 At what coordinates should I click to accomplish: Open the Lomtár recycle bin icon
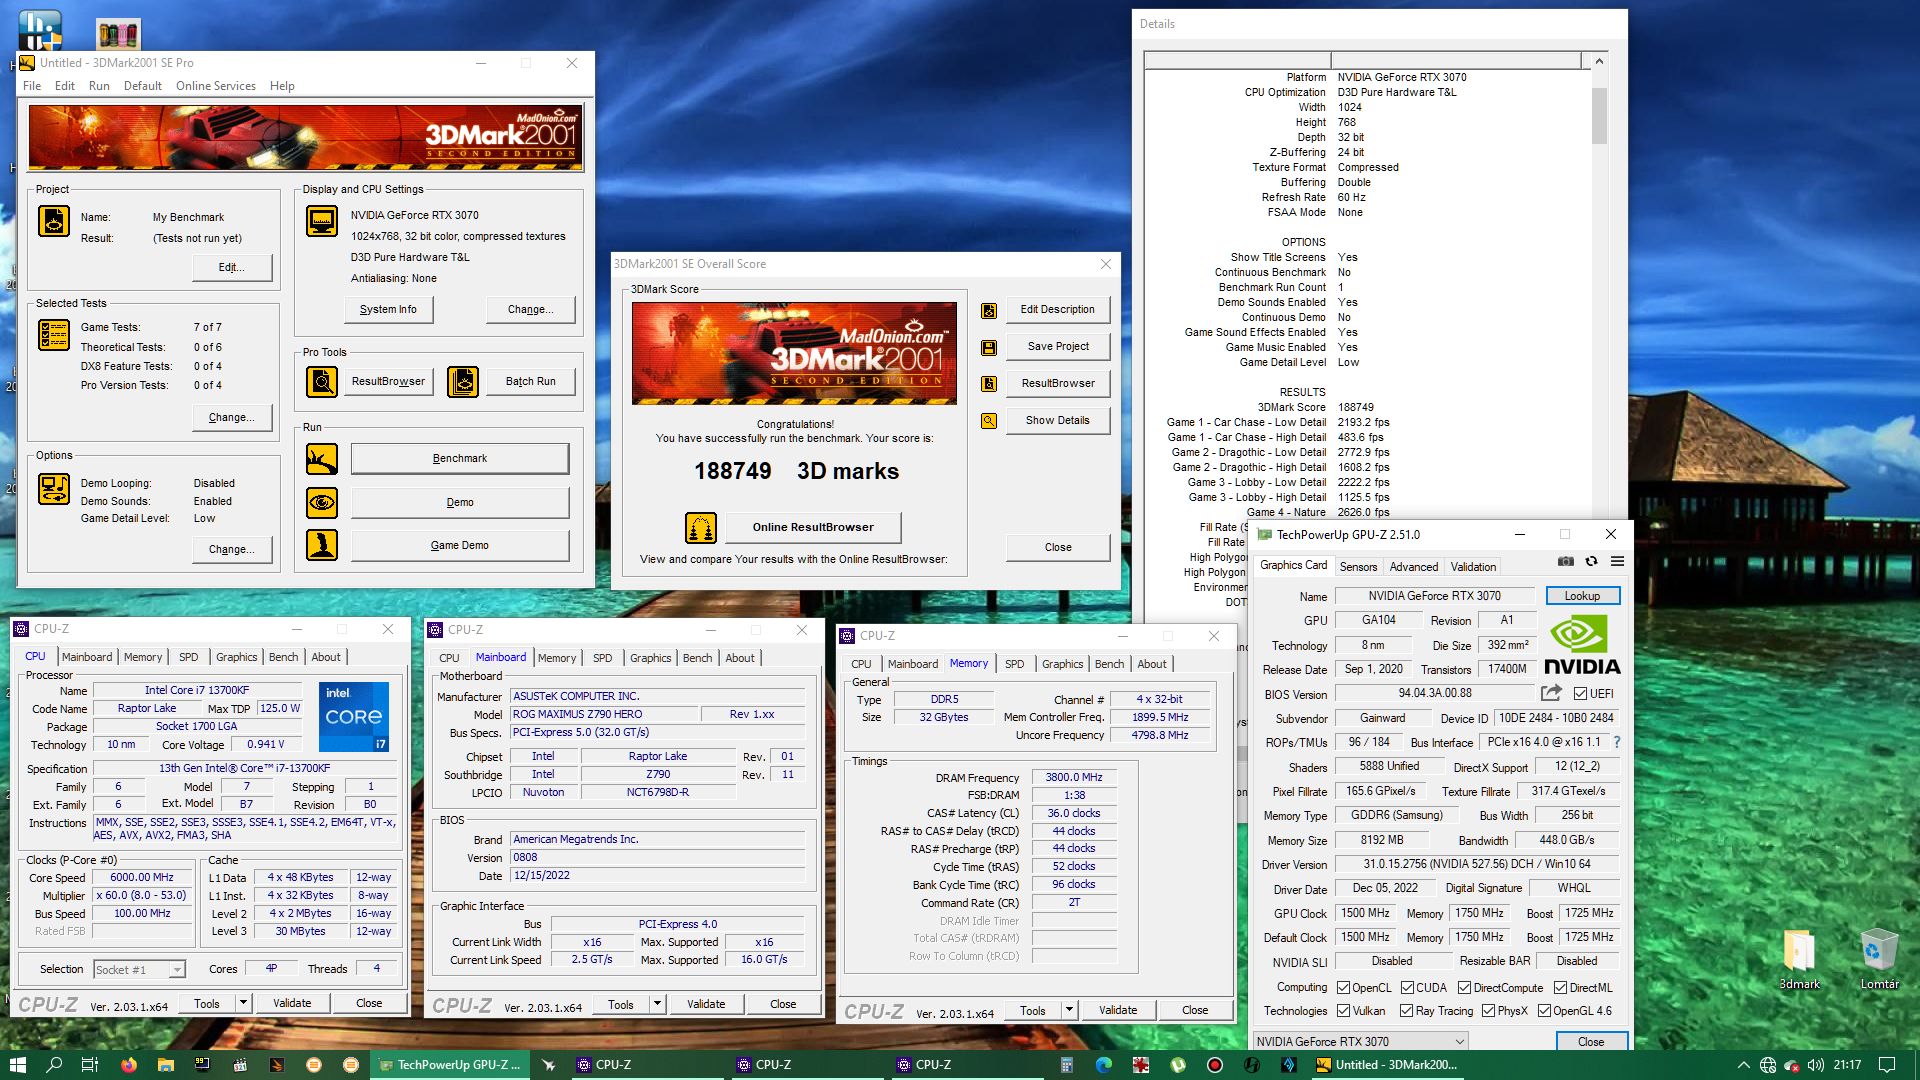[1879, 960]
